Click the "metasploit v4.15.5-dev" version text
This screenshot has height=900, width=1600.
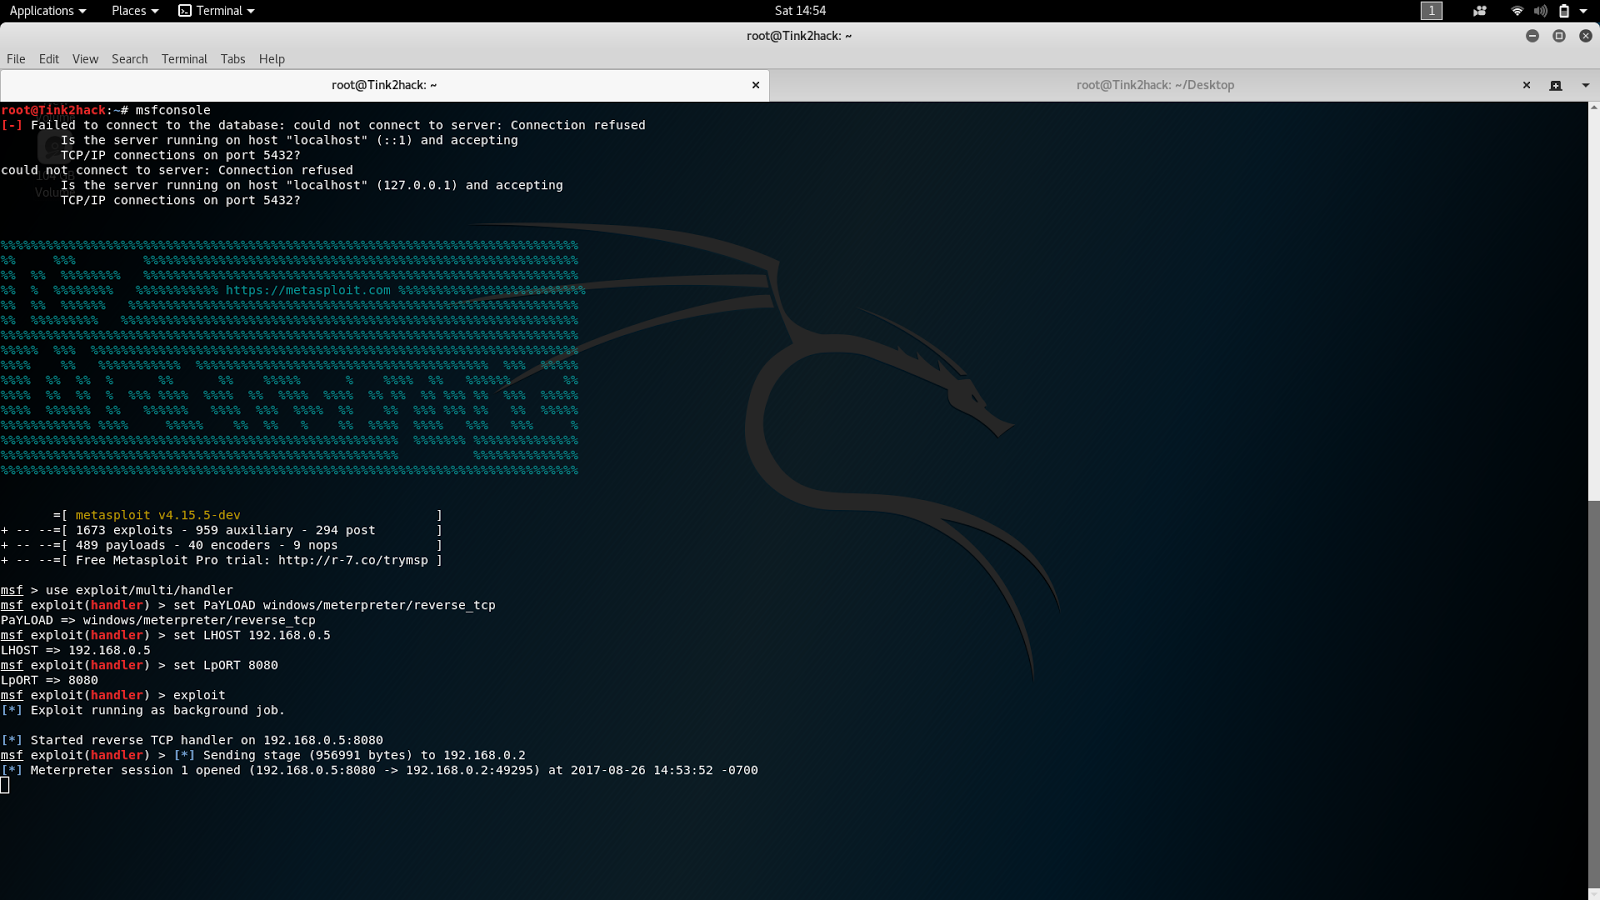(x=158, y=515)
